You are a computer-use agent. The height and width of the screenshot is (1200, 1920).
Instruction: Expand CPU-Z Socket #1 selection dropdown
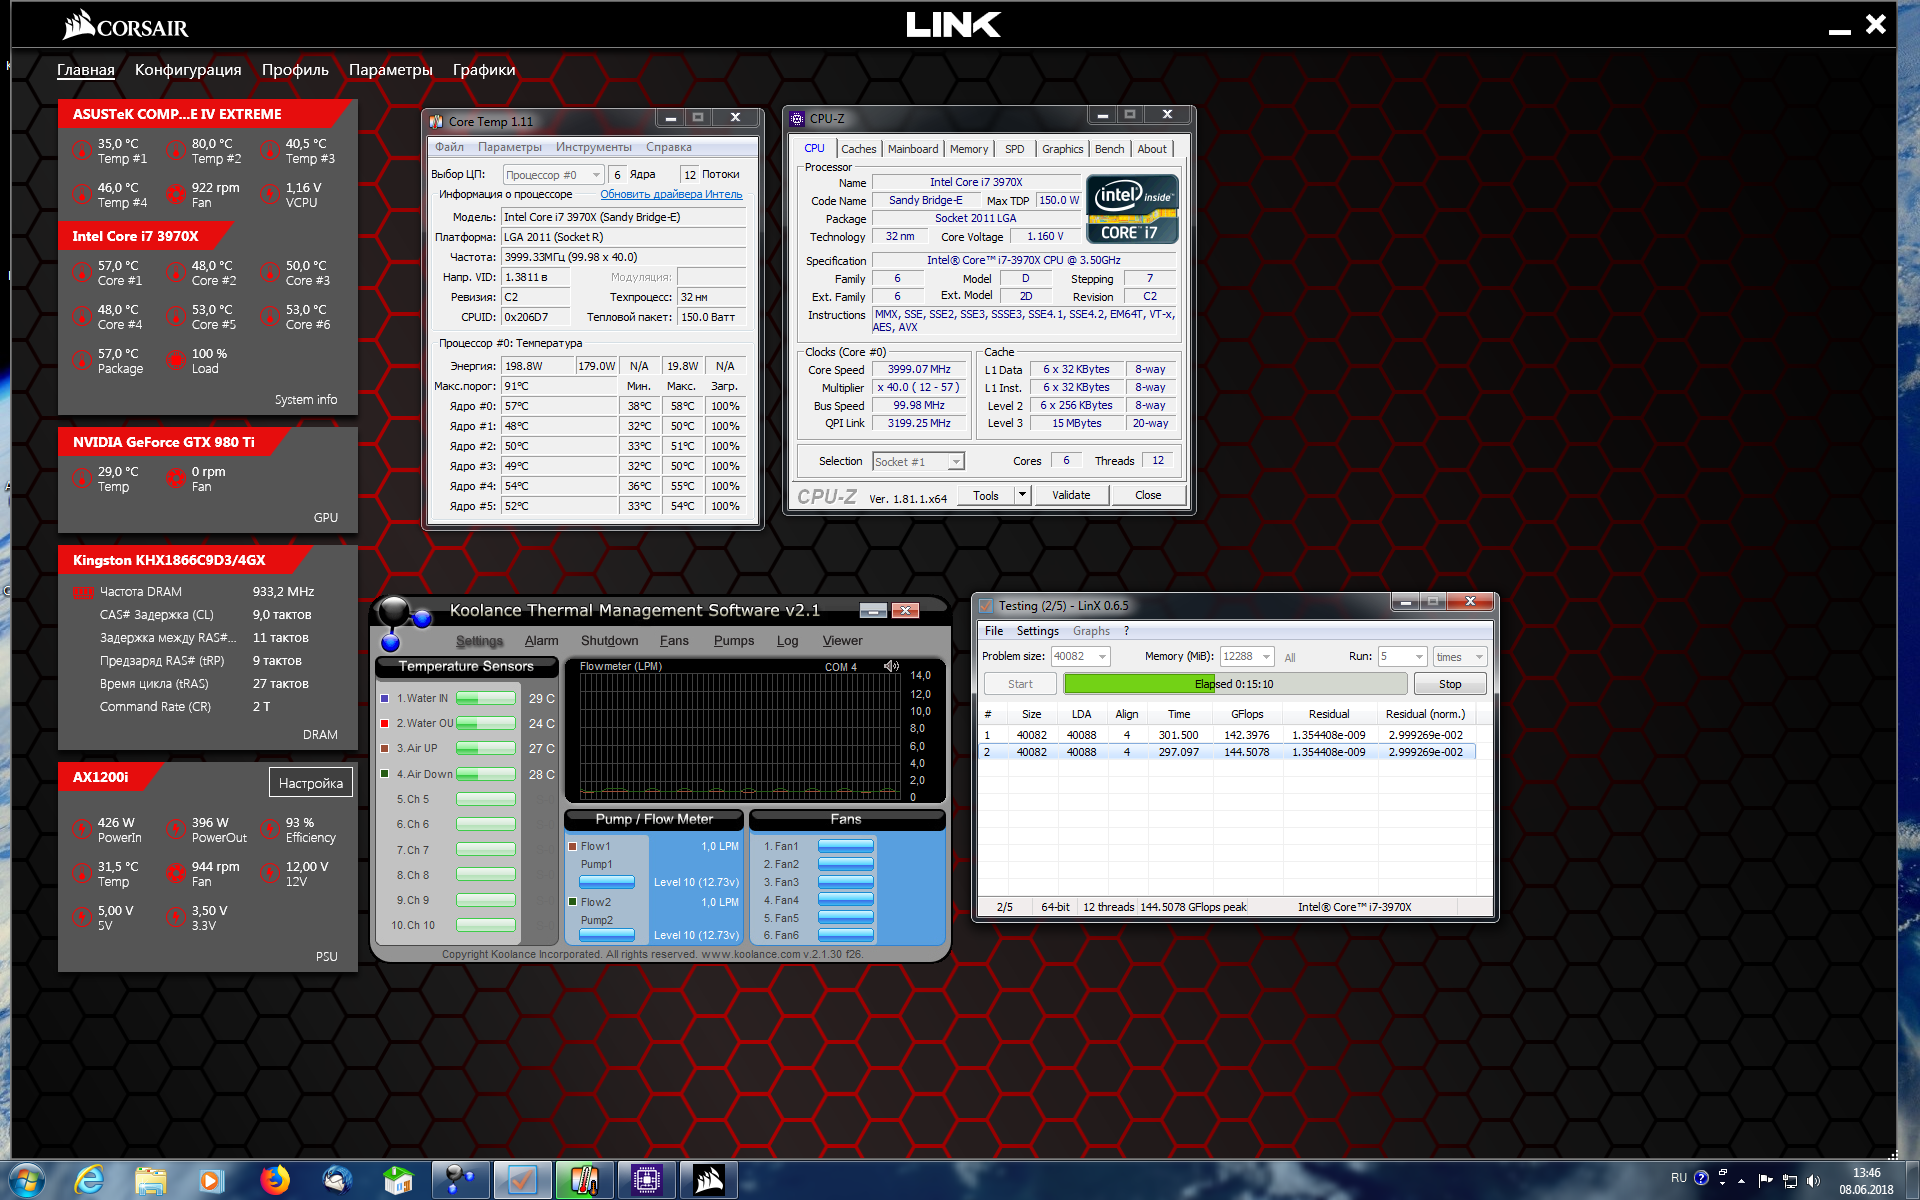point(956,462)
